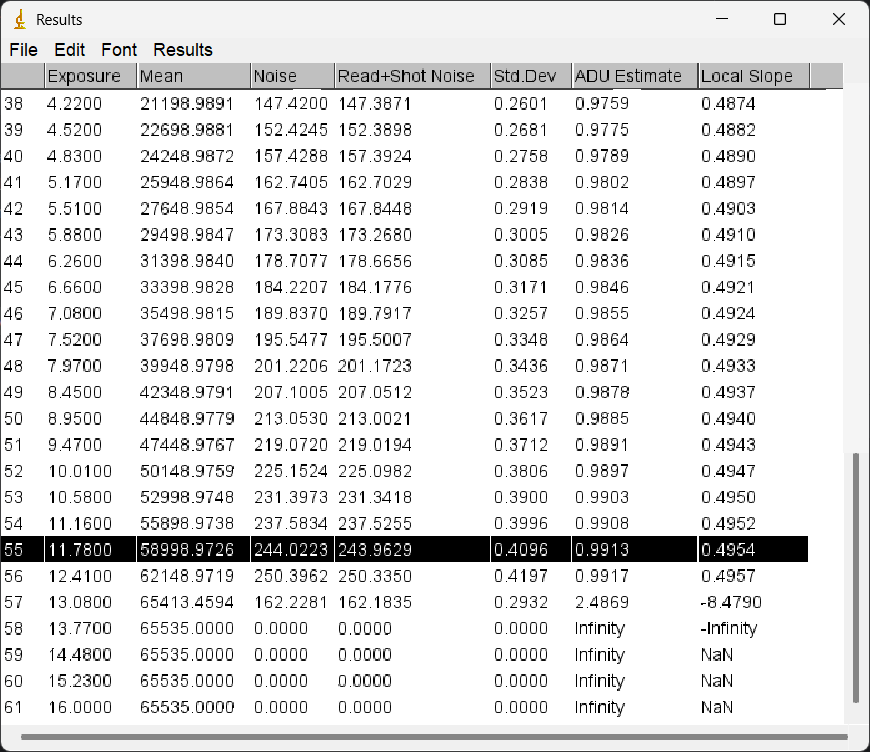Click the Read+Shot Noise column header
This screenshot has height=752, width=870.
[411, 76]
